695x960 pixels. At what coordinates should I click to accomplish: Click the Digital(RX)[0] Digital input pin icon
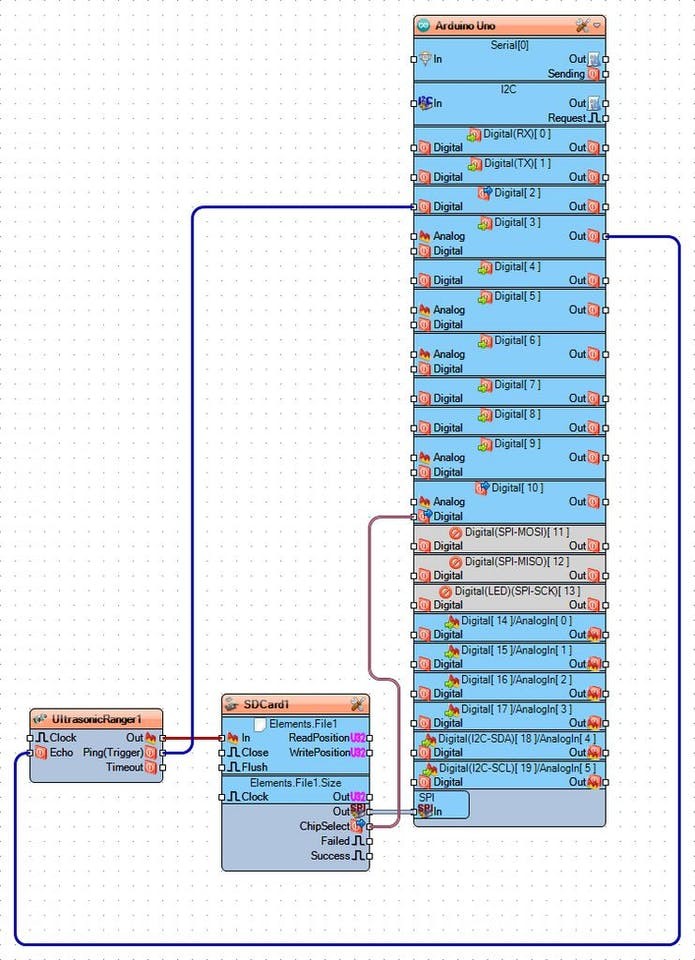[425, 148]
